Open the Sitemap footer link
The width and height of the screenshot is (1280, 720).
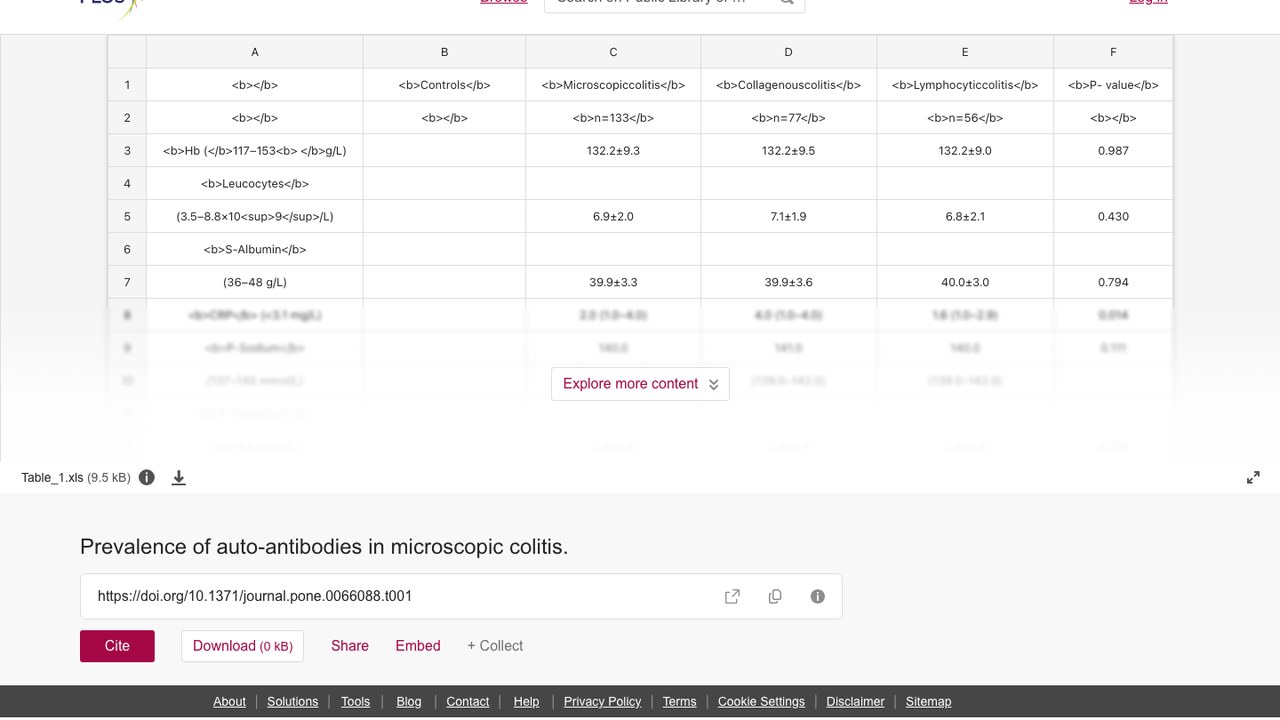tap(929, 702)
